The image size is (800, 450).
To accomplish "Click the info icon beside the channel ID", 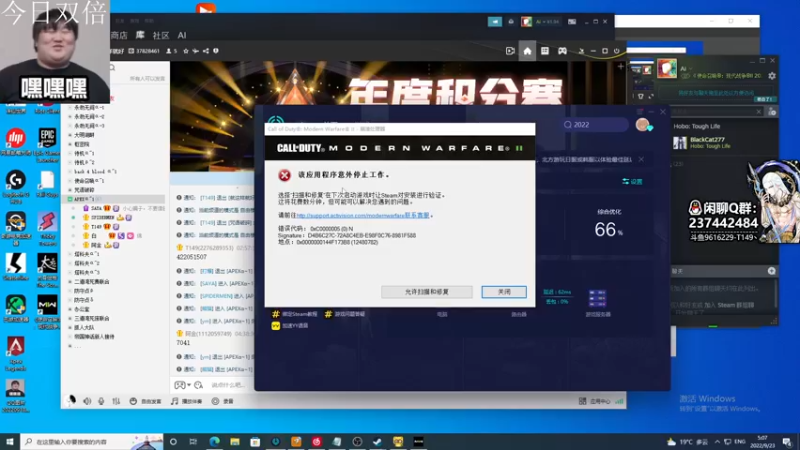I will click(216, 51).
